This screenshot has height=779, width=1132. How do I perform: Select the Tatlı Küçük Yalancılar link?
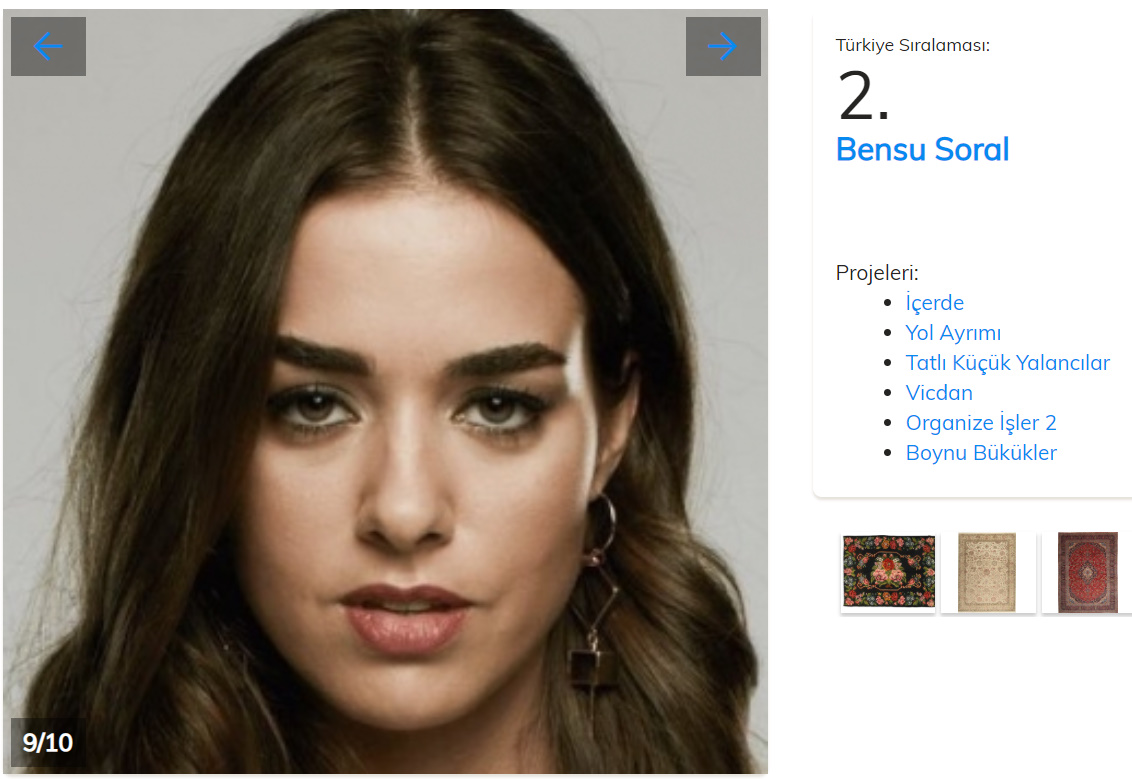1007,362
